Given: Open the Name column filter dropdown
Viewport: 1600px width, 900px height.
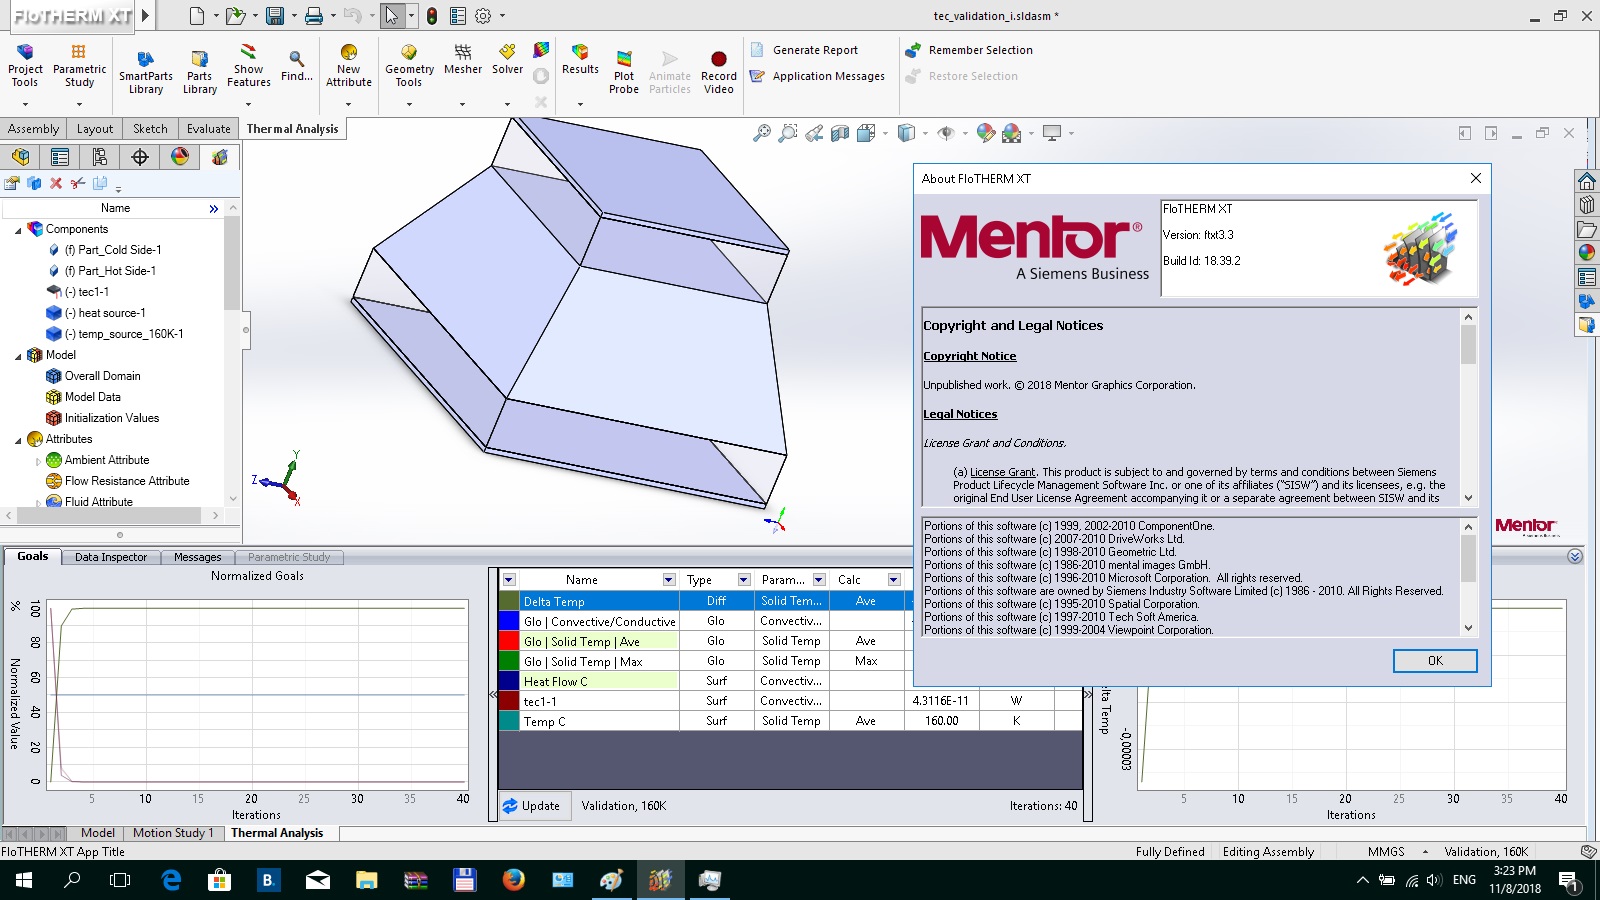Looking at the screenshot, I should 669,580.
